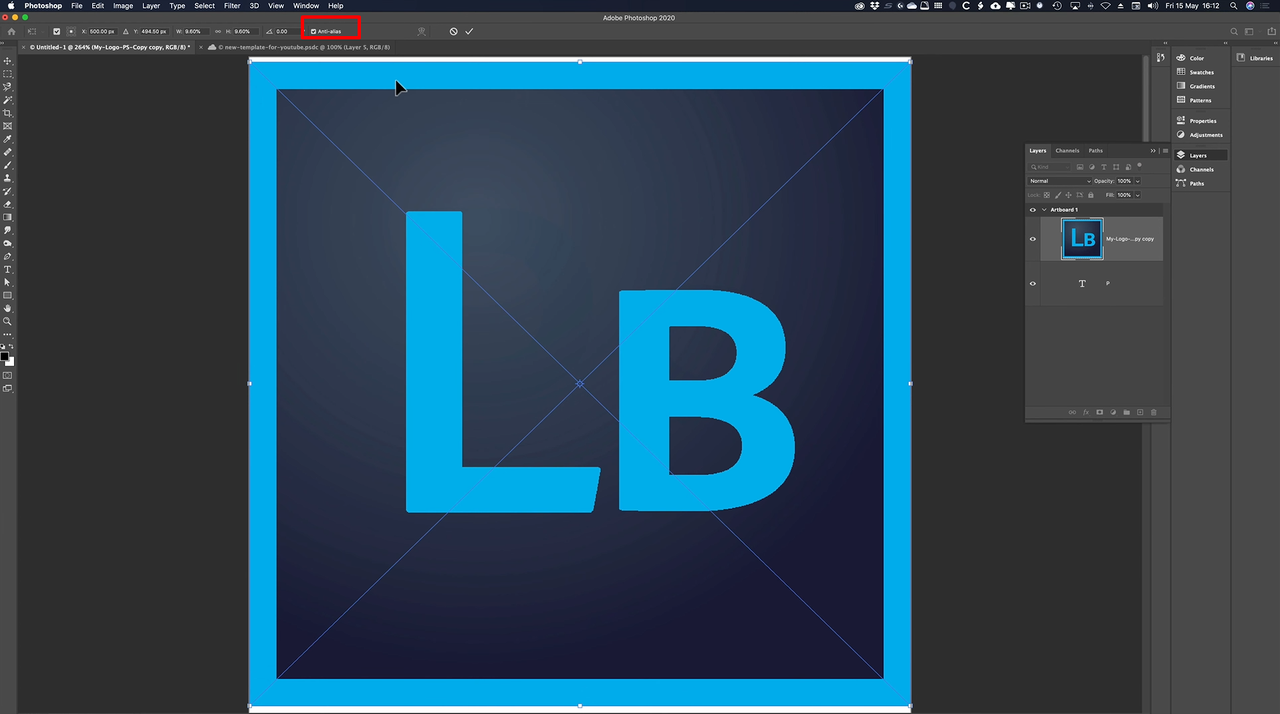This screenshot has height=714, width=1280.
Task: Collapse the Artboard 1 group
Action: point(1044,210)
